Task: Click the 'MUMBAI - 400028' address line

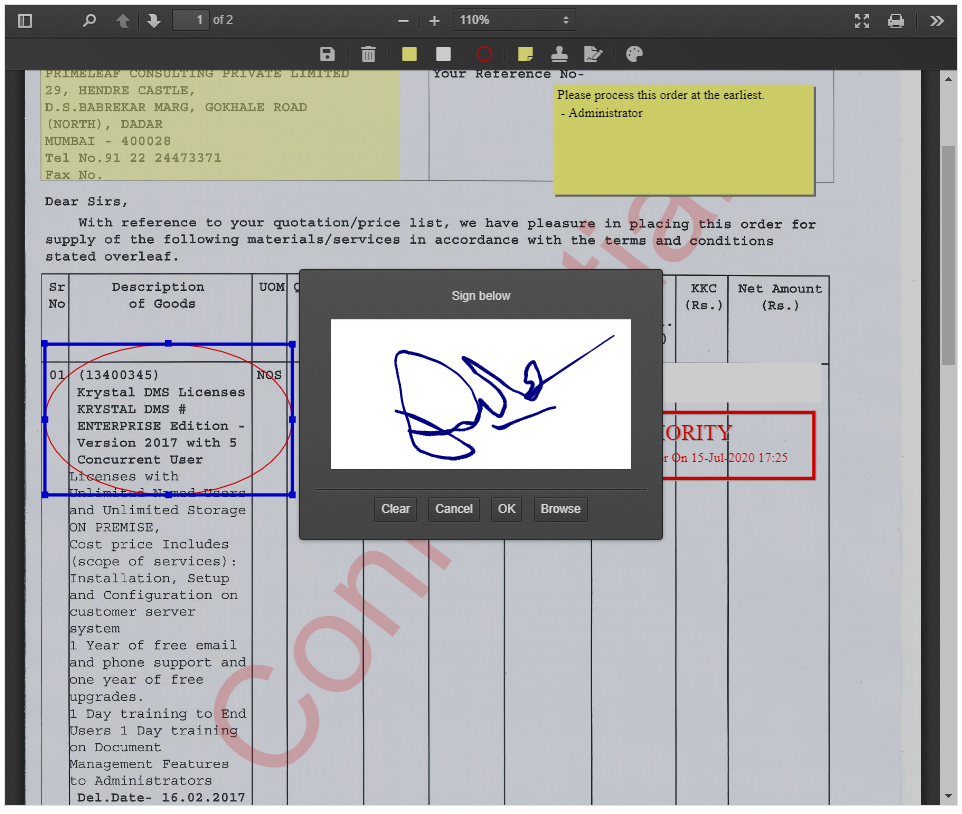Action: 107,141
